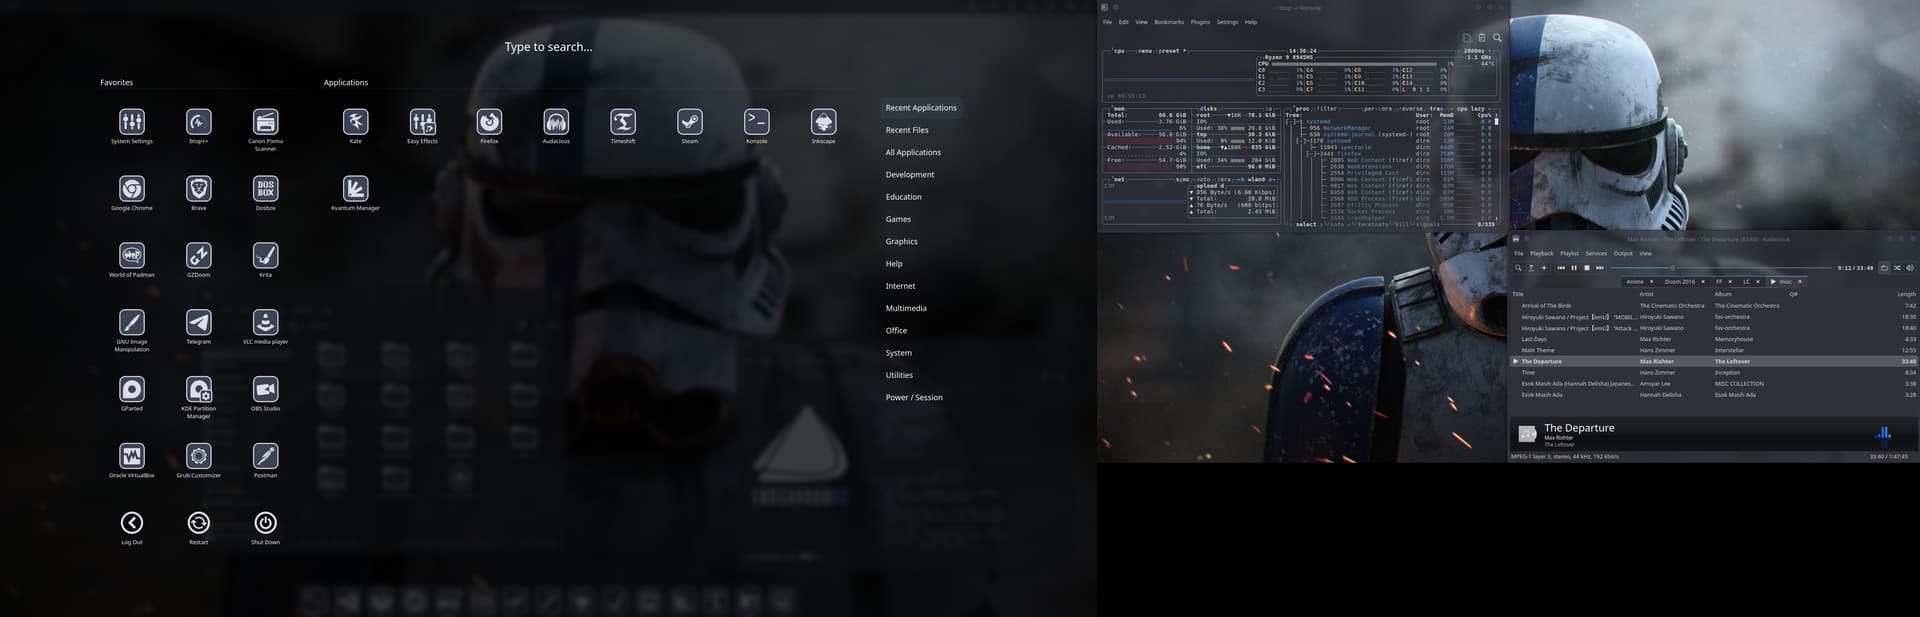The width and height of the screenshot is (1920, 617).
Task: Skip to next track in Audacious
Action: (1600, 268)
